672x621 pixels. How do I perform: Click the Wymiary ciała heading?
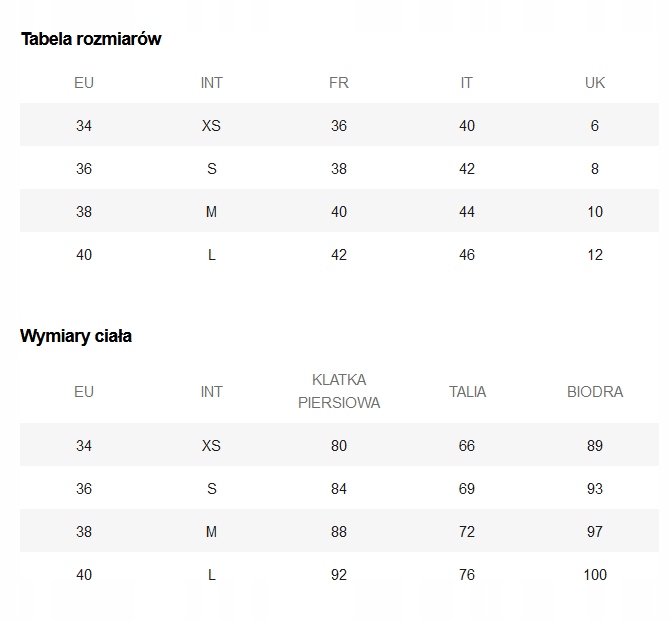(x=76, y=336)
